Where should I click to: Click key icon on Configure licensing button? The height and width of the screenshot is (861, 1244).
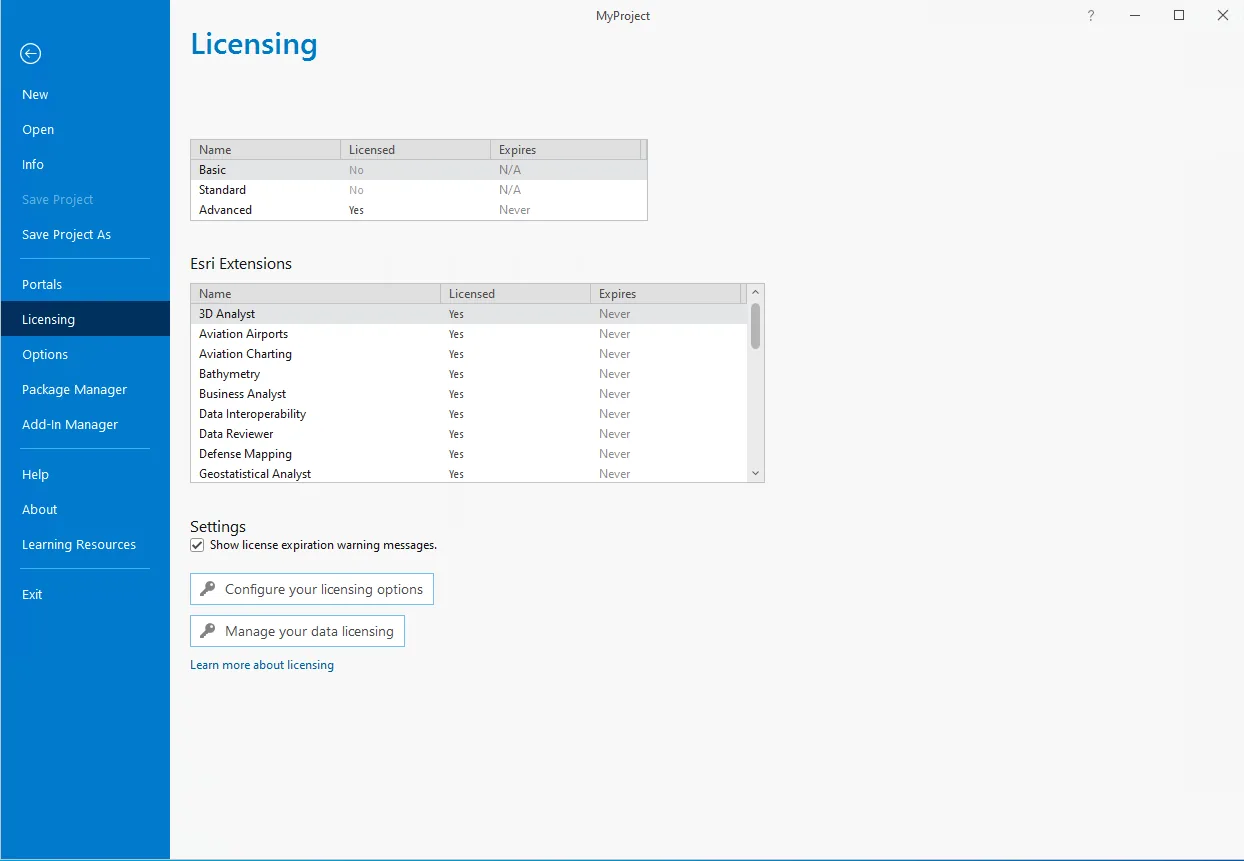pyautogui.click(x=208, y=589)
